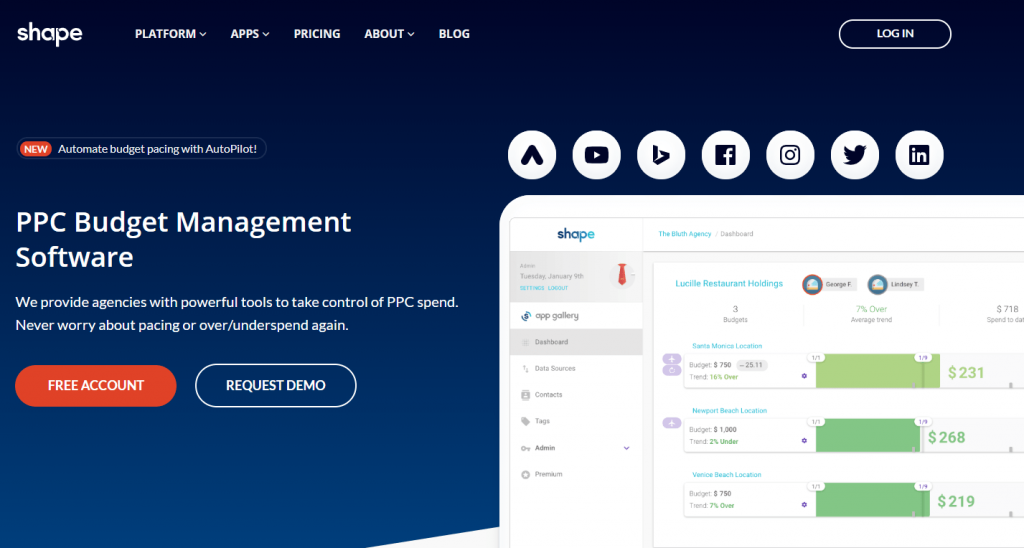Click the LOG IN button
This screenshot has height=548, width=1024.
point(895,34)
